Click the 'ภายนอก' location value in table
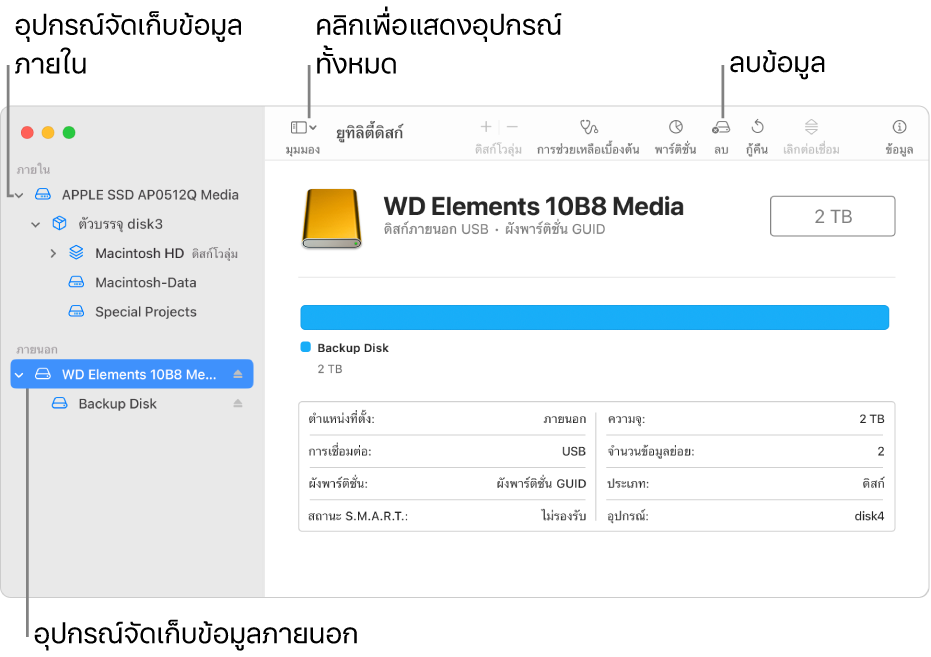The width and height of the screenshot is (931, 657). pyautogui.click(x=565, y=419)
